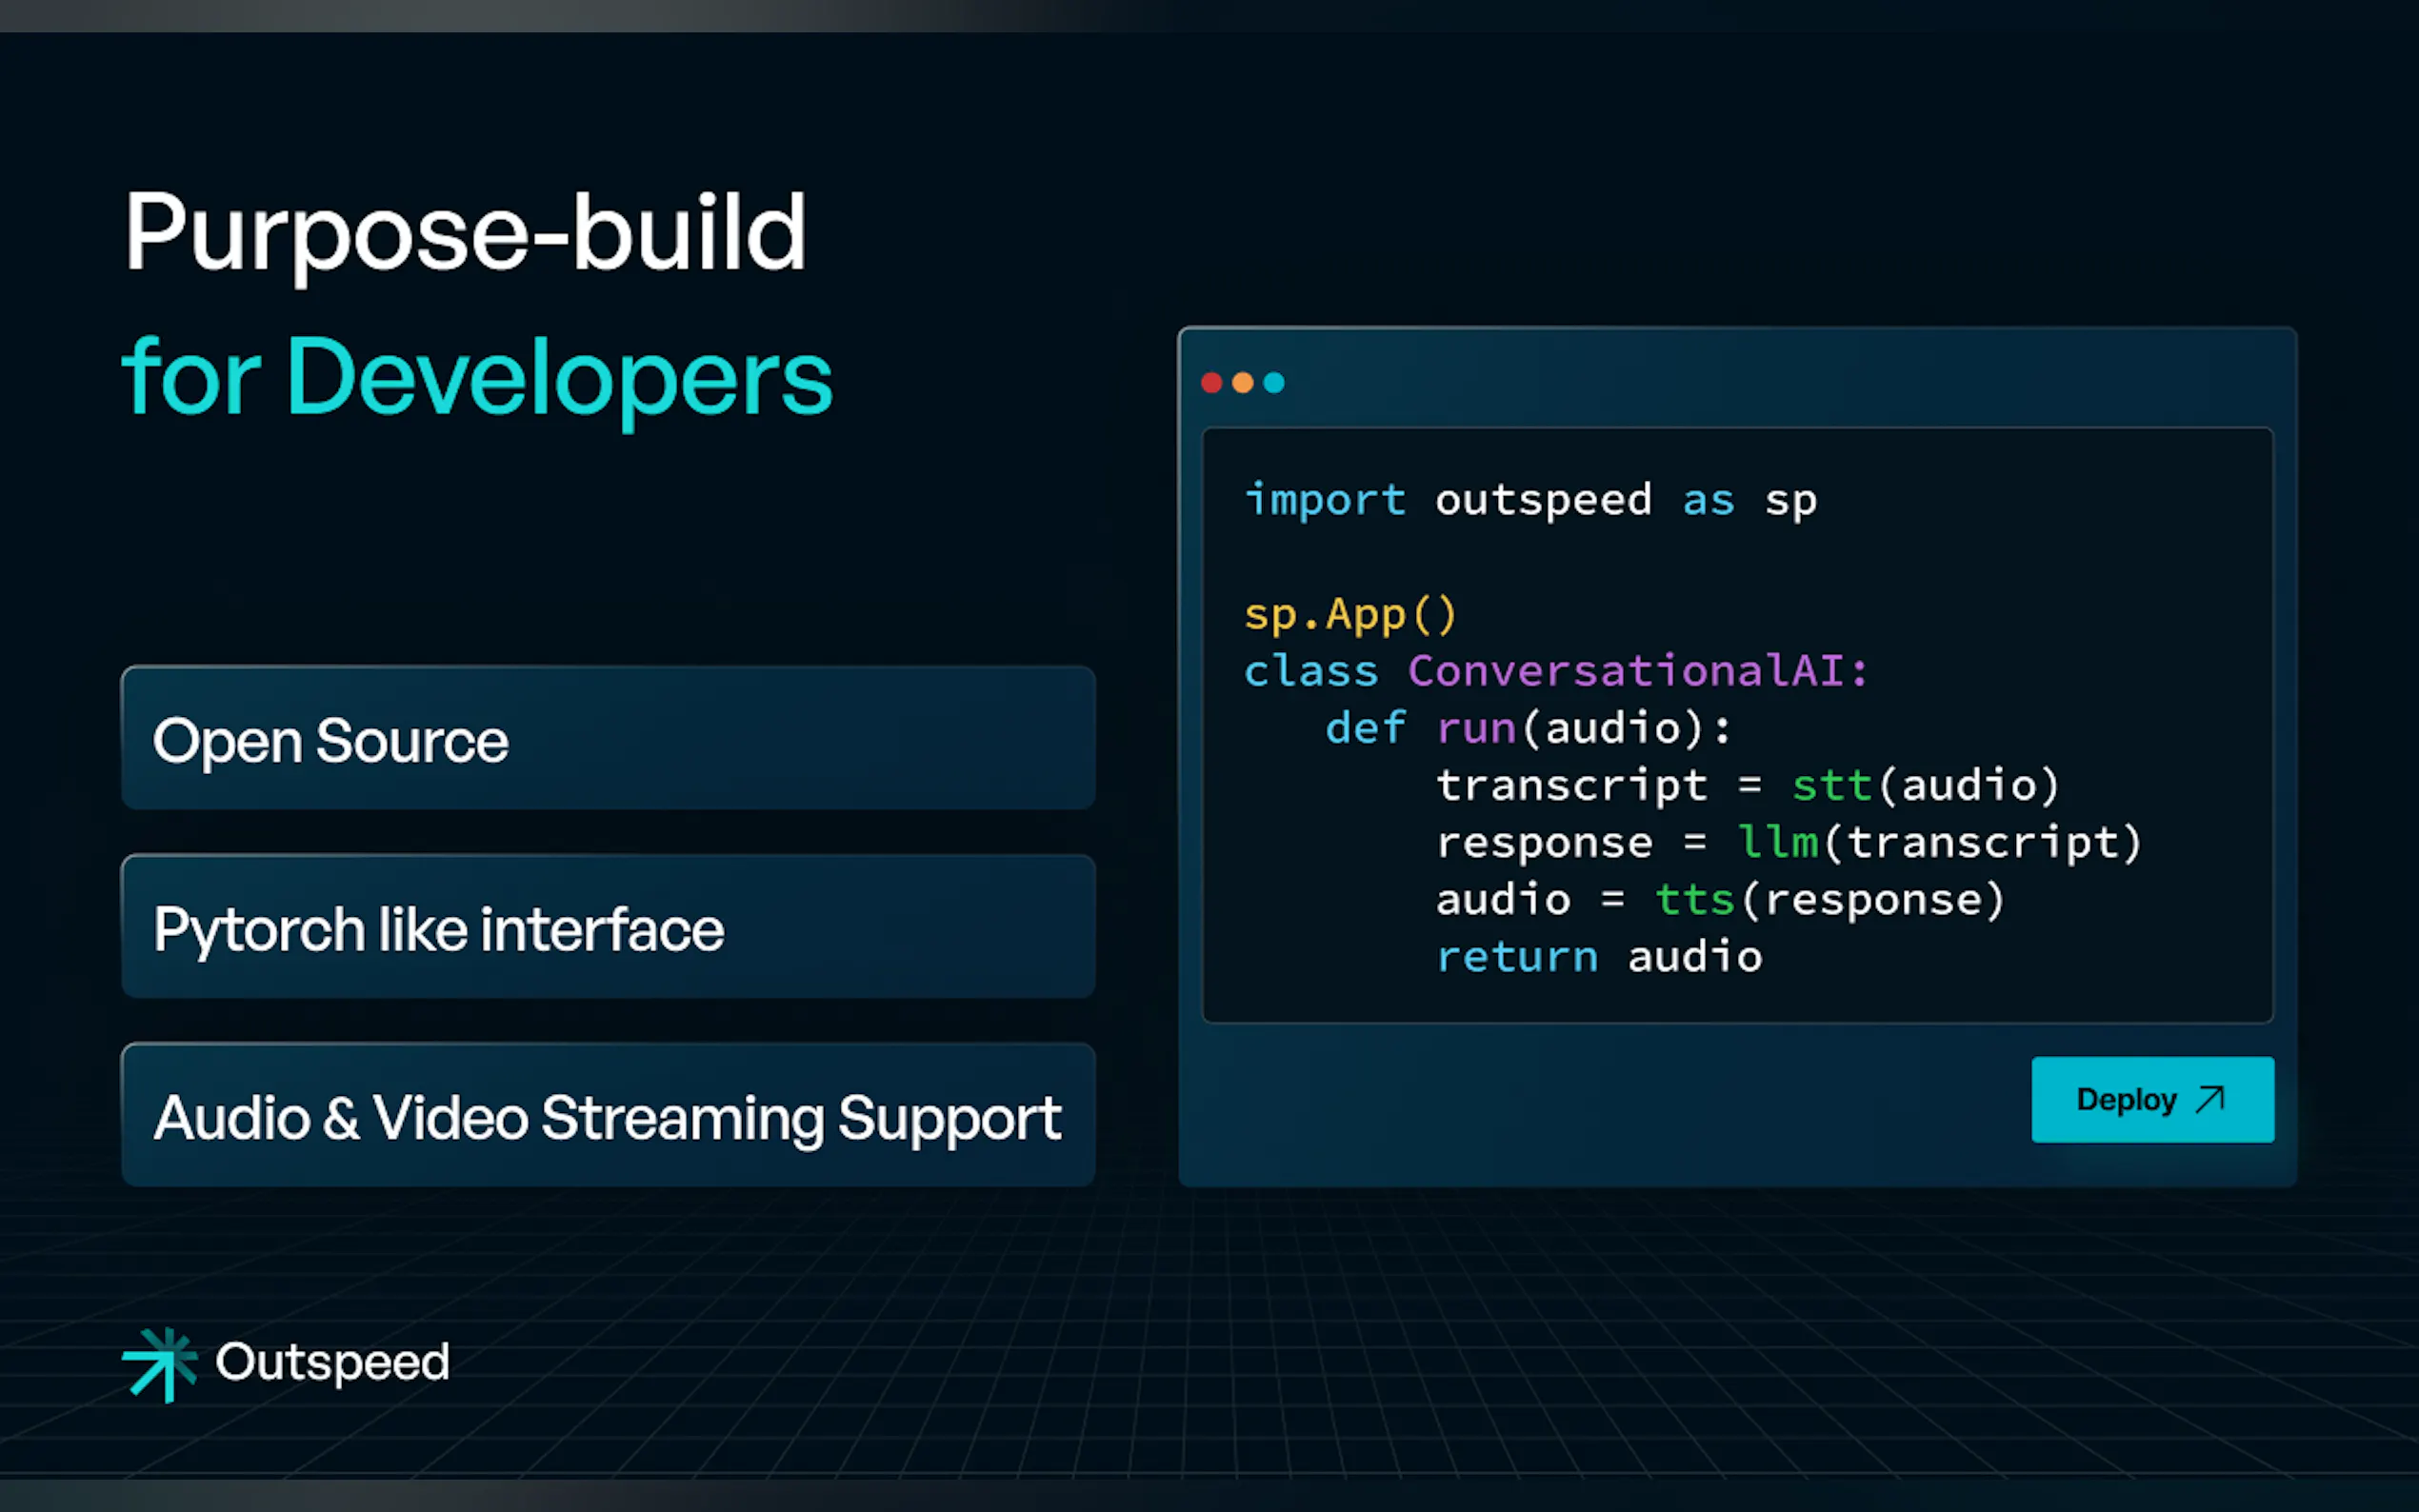2419x1512 pixels.
Task: Click the 'Purpose-build' headline text
Action: click(465, 232)
